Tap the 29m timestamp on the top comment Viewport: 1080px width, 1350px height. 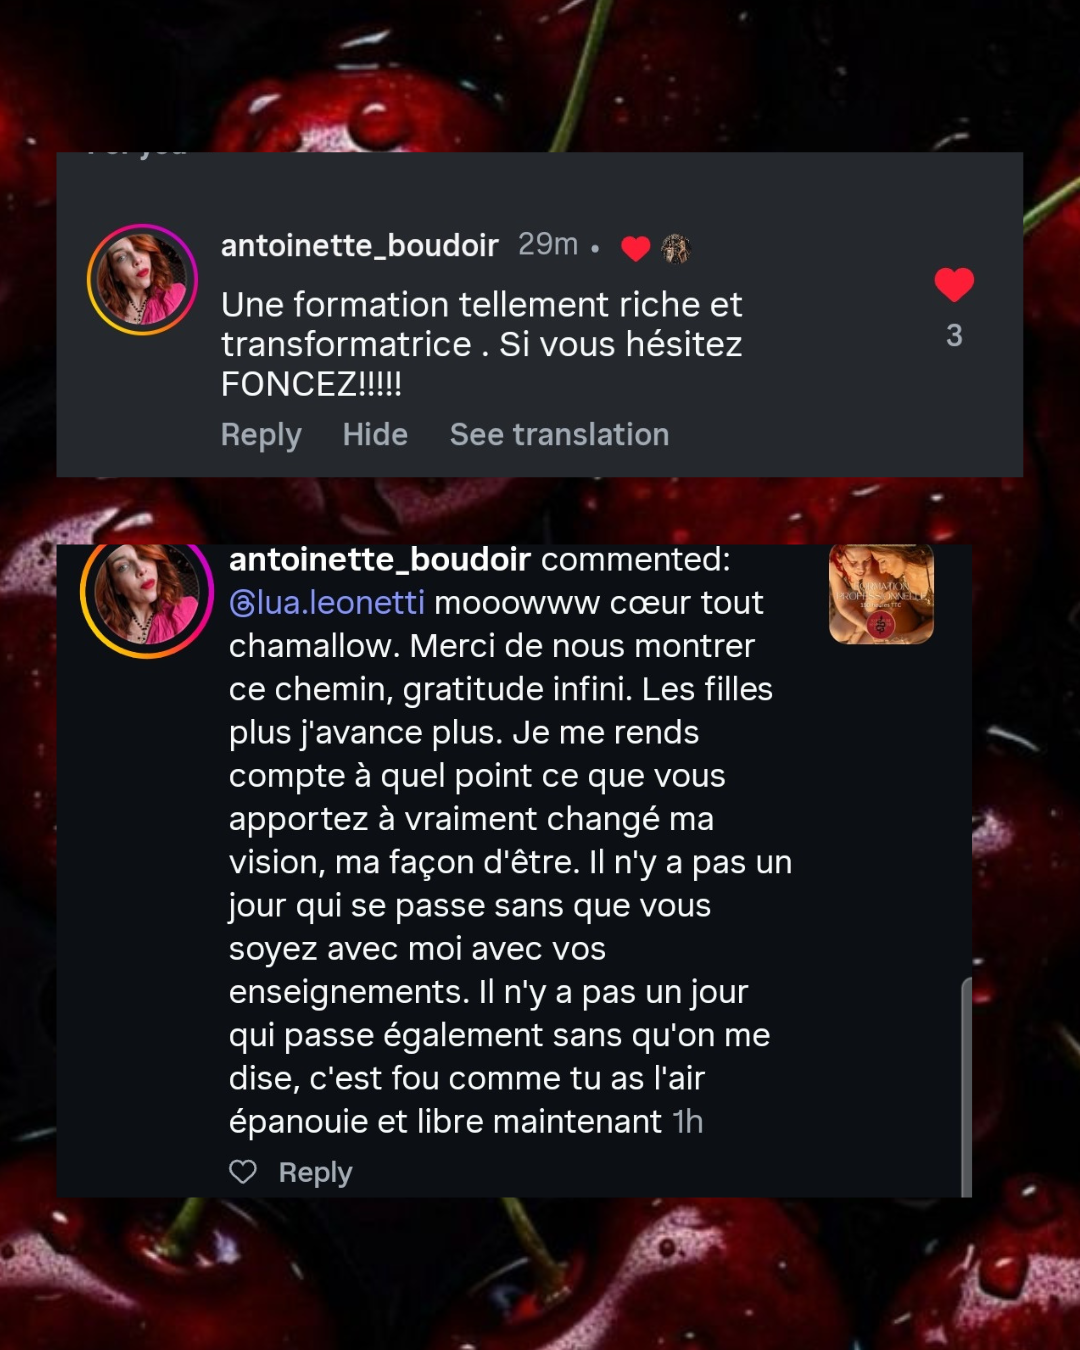pyautogui.click(x=548, y=244)
